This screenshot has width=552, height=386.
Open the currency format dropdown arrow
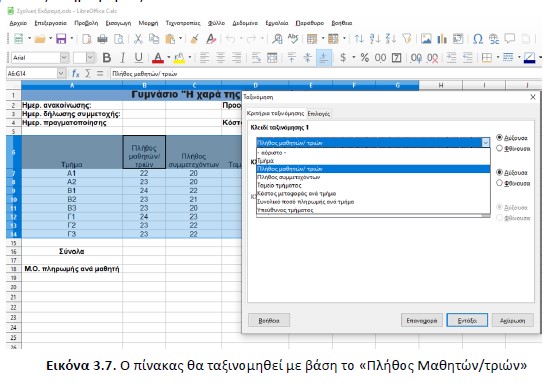click(x=353, y=57)
